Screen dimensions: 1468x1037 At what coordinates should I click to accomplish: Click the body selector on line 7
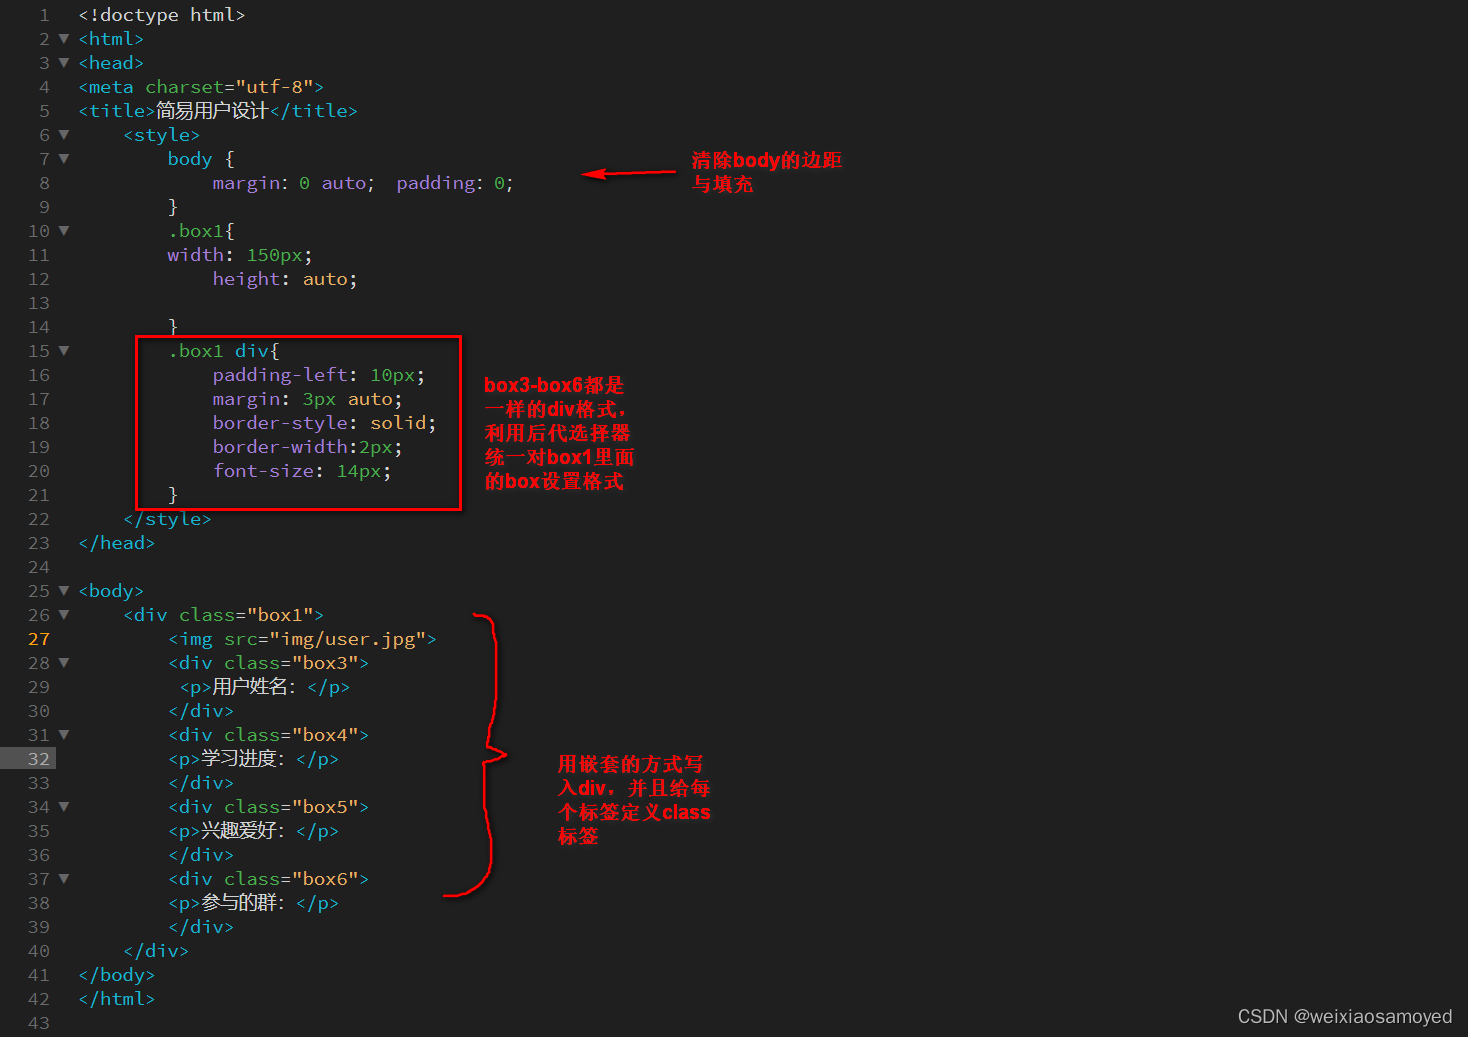(x=190, y=159)
